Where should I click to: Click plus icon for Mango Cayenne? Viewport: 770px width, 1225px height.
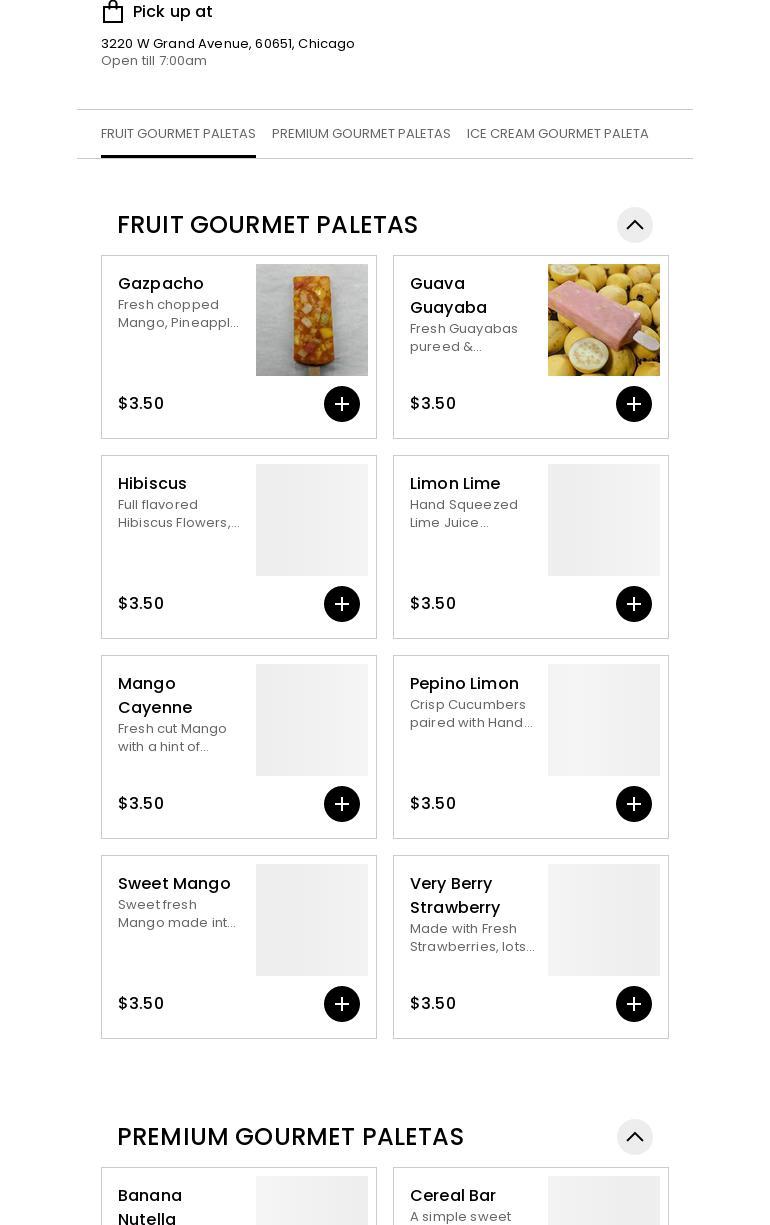pos(342,804)
